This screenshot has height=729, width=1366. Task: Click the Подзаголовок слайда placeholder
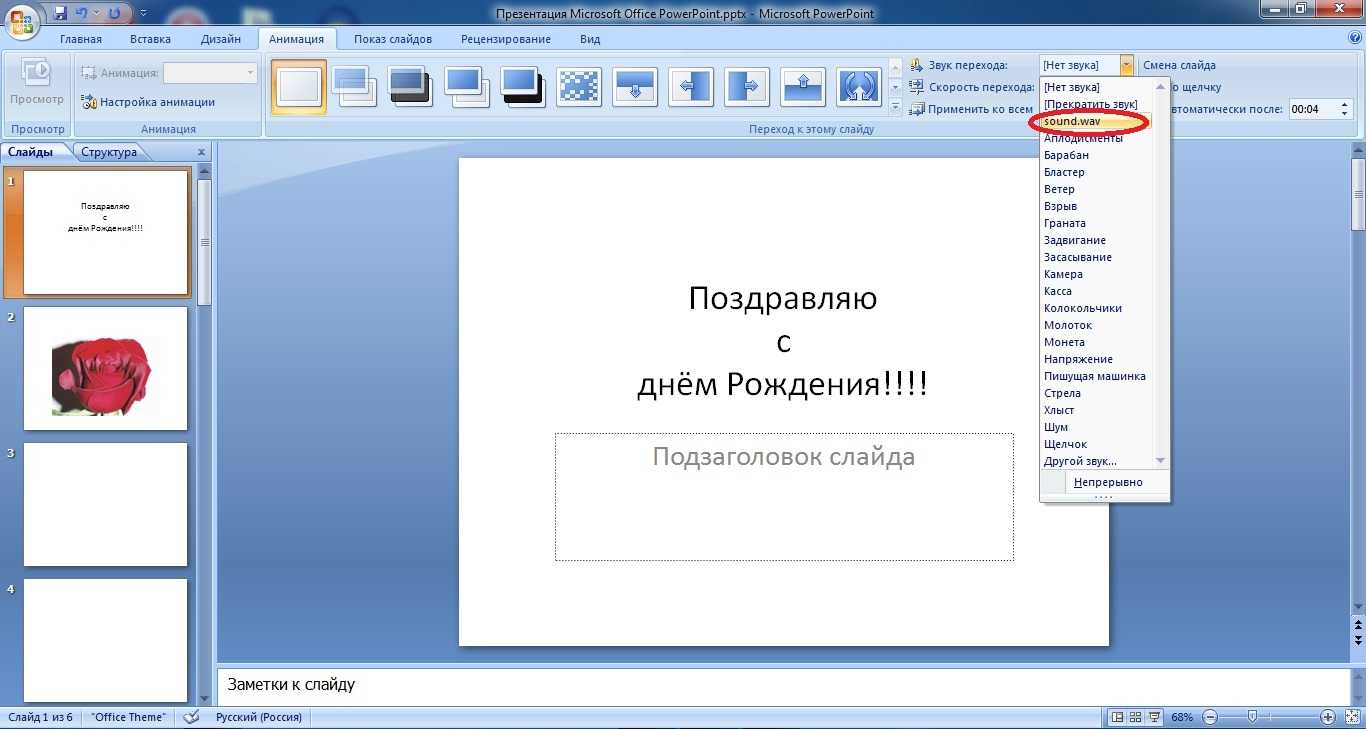click(784, 497)
